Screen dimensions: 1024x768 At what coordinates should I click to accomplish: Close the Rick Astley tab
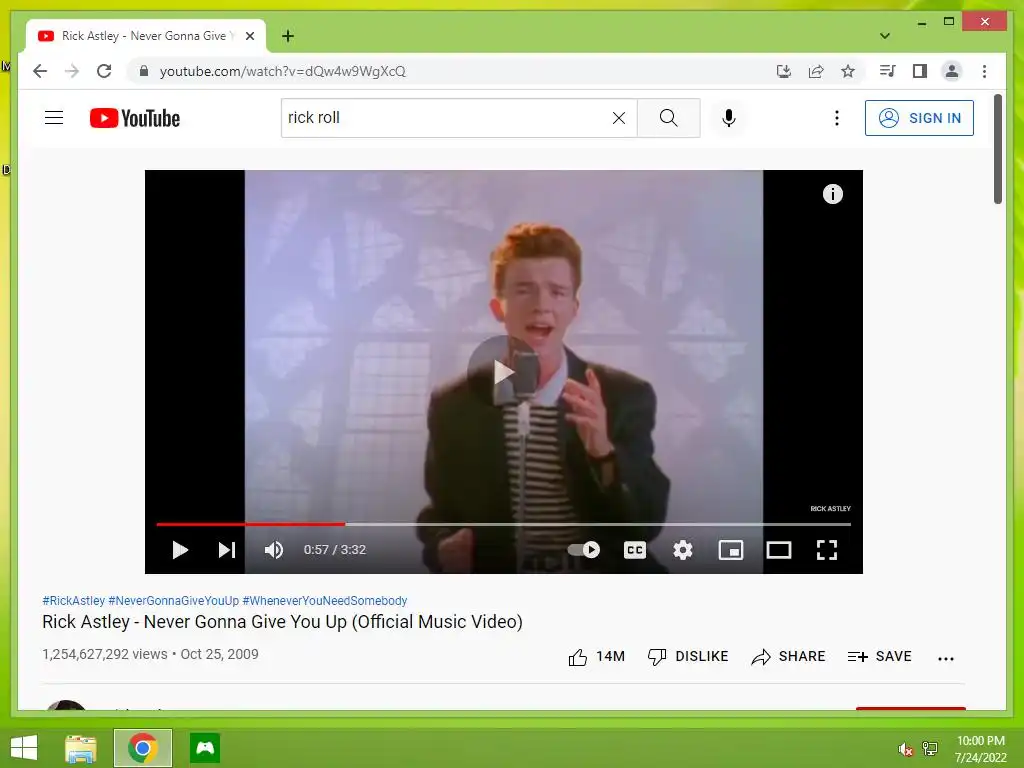coord(249,36)
